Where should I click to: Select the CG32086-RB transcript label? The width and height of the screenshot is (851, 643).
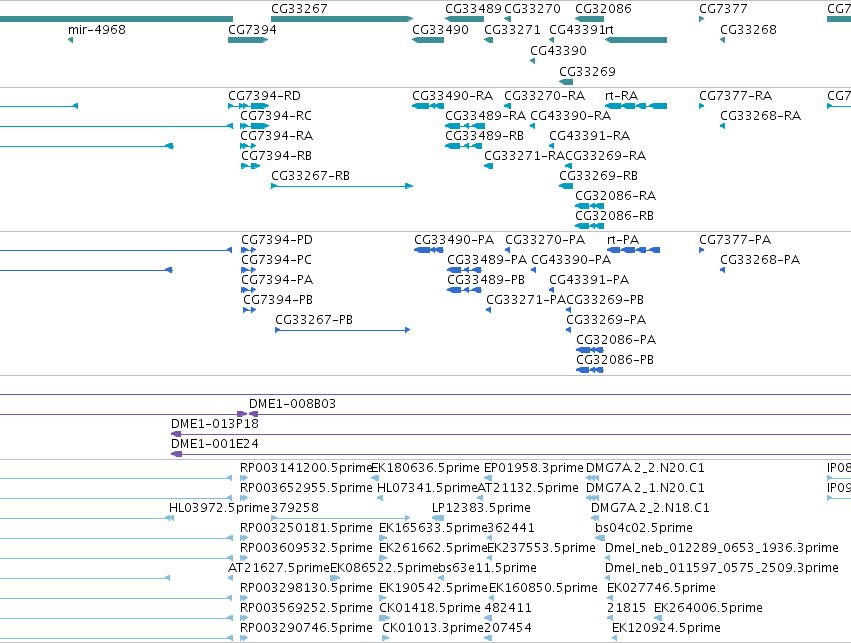[x=614, y=217]
